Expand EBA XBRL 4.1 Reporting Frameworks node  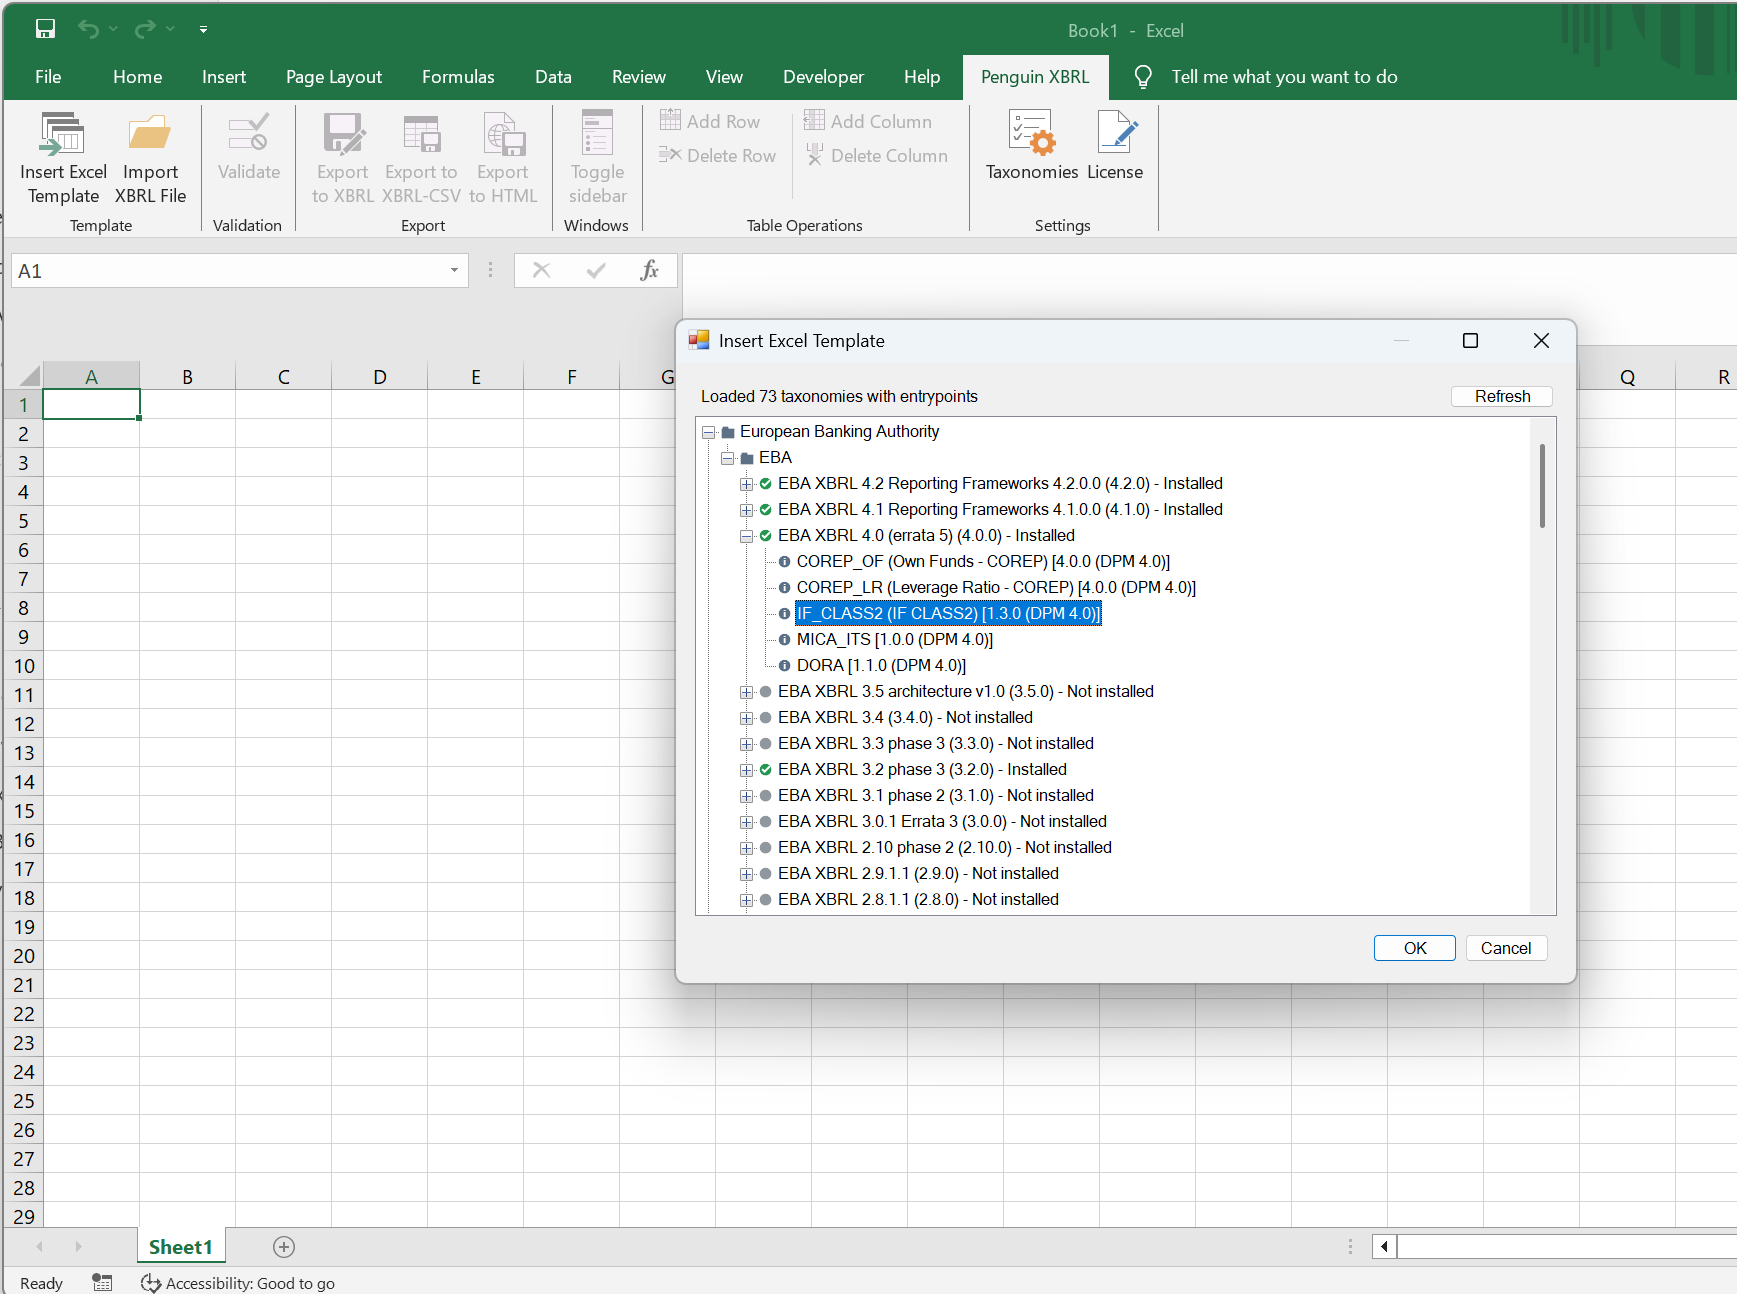747,510
